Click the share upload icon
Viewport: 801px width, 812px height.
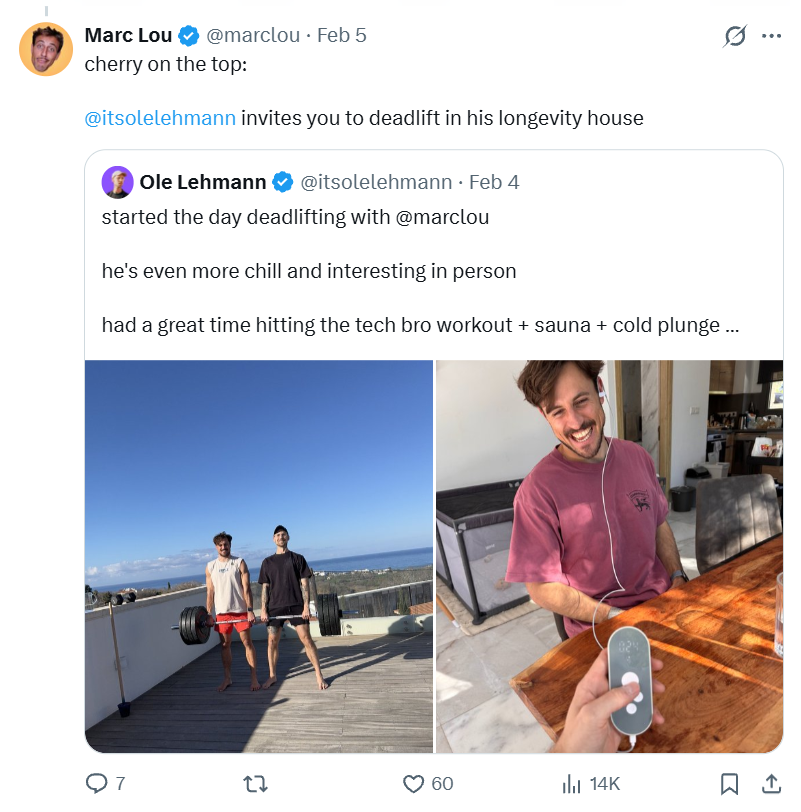[x=771, y=783]
